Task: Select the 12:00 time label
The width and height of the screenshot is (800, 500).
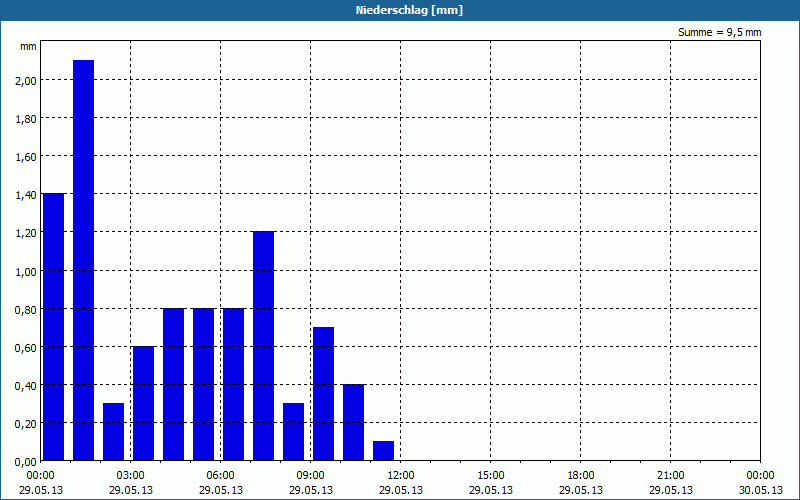Action: coord(401,476)
